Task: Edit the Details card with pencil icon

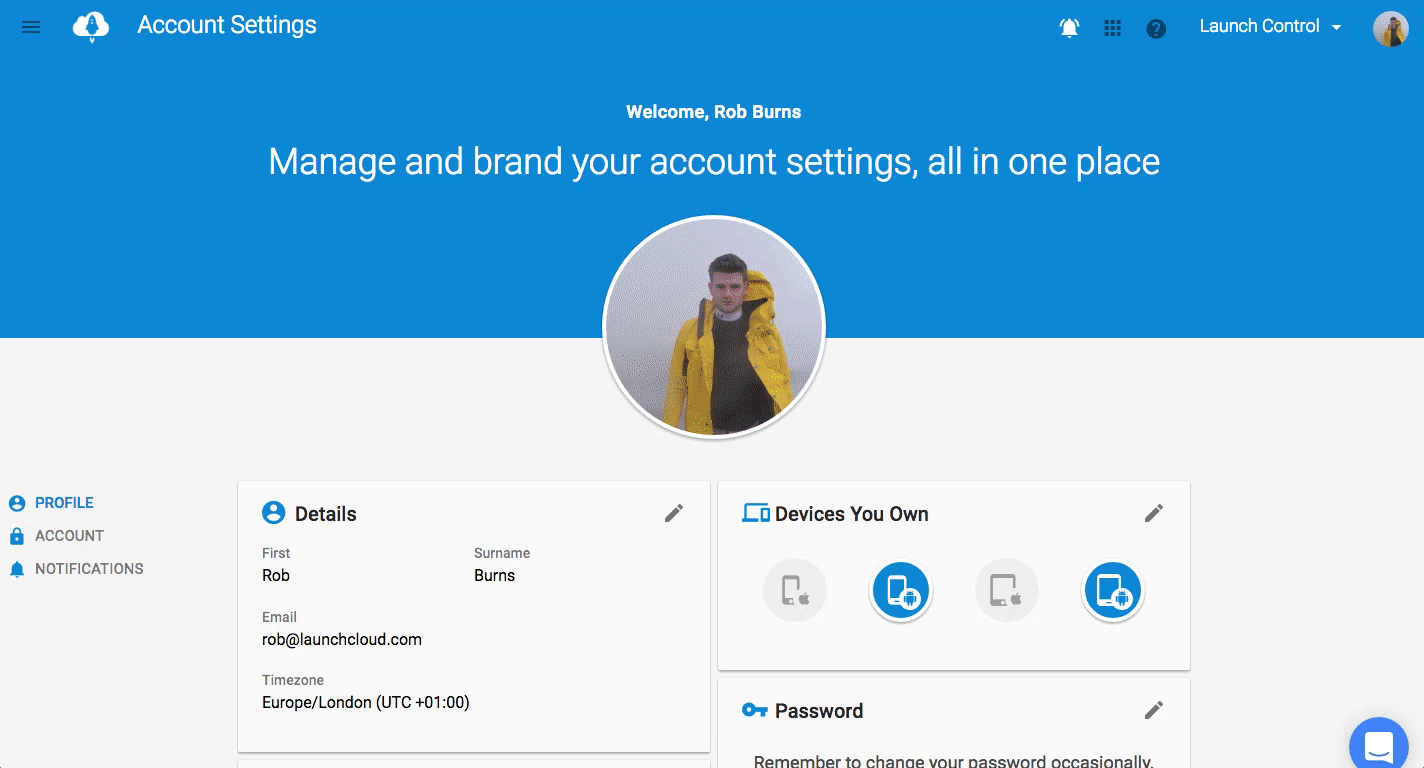Action: (x=674, y=513)
